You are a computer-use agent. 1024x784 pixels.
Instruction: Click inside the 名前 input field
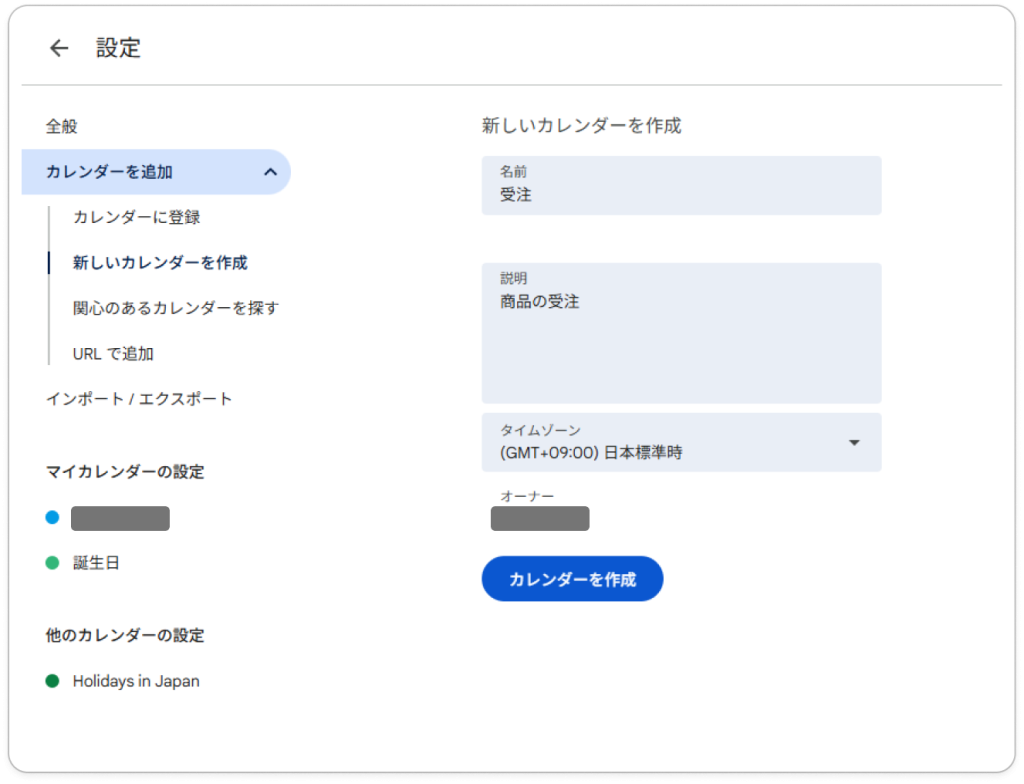(681, 194)
